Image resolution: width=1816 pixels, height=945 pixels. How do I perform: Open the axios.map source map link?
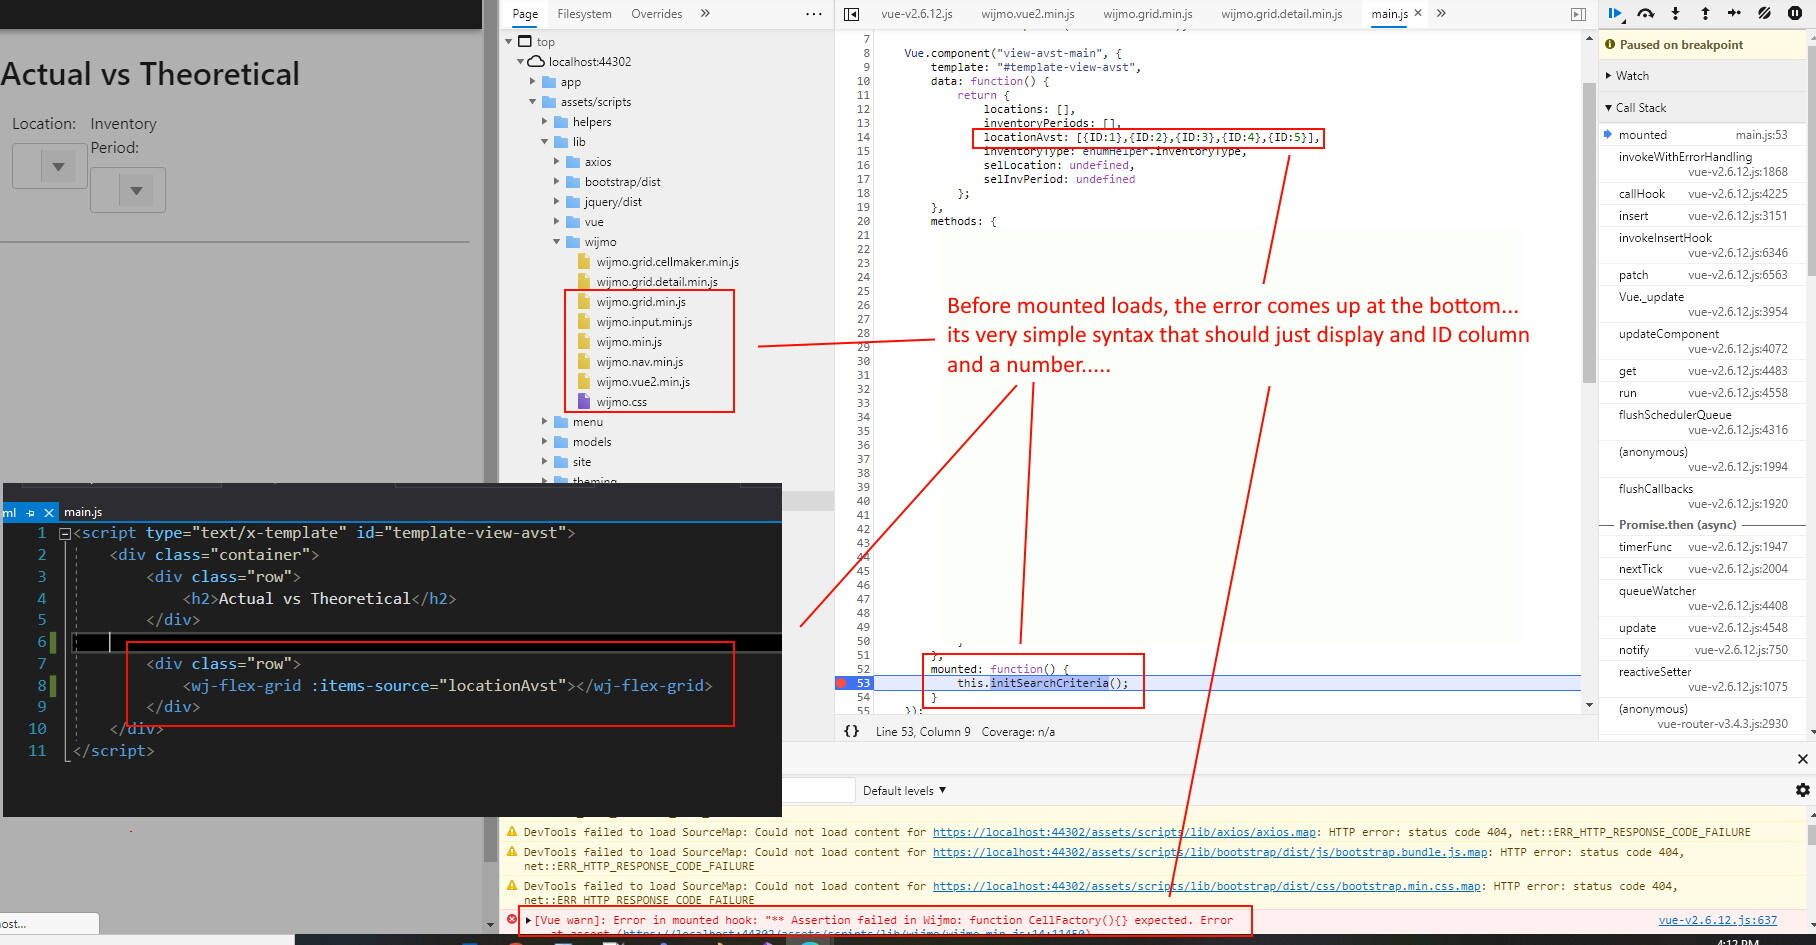click(x=1124, y=832)
